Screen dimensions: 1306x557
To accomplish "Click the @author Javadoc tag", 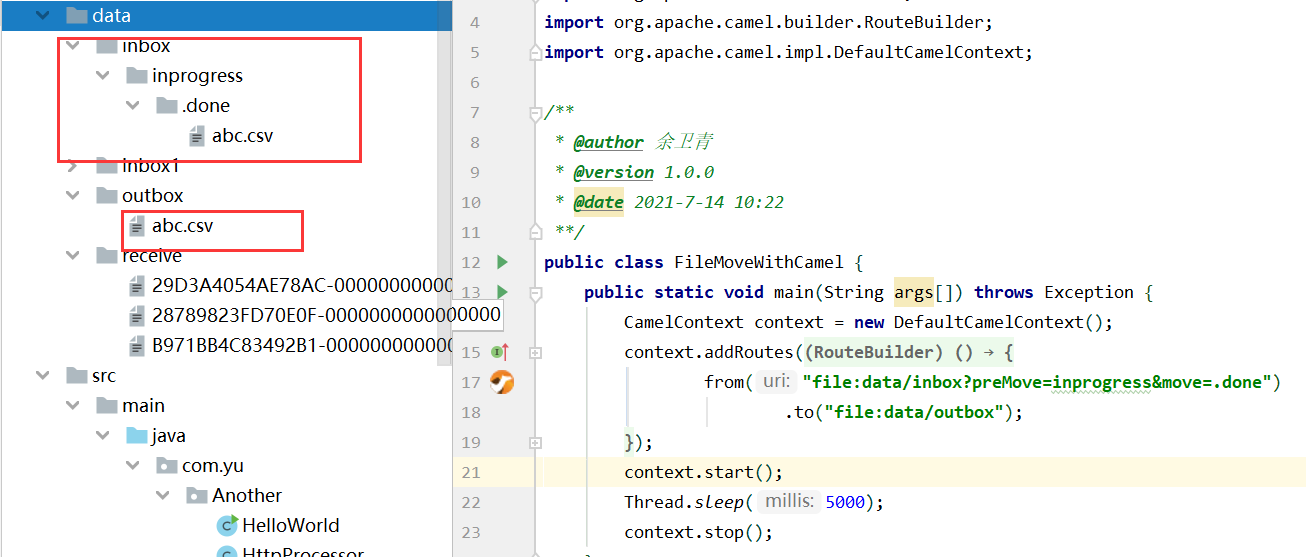I will click(608, 142).
